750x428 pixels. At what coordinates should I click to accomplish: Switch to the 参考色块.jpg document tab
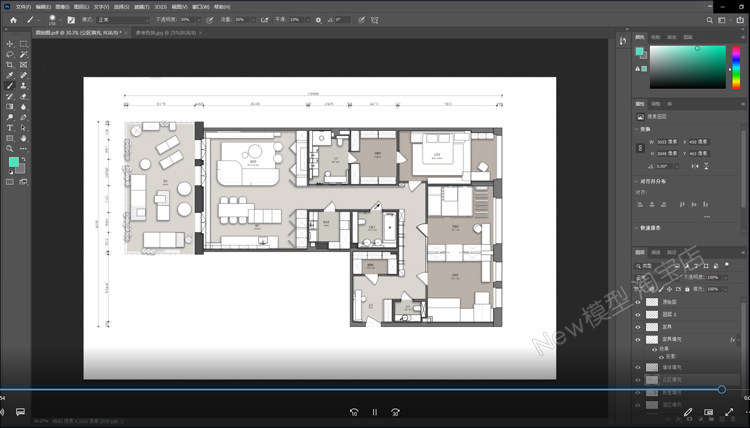pos(158,33)
